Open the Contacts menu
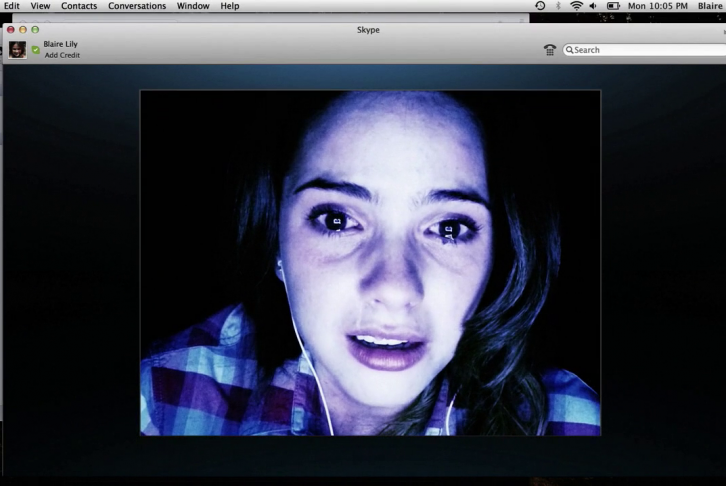726x486 pixels. point(79,6)
